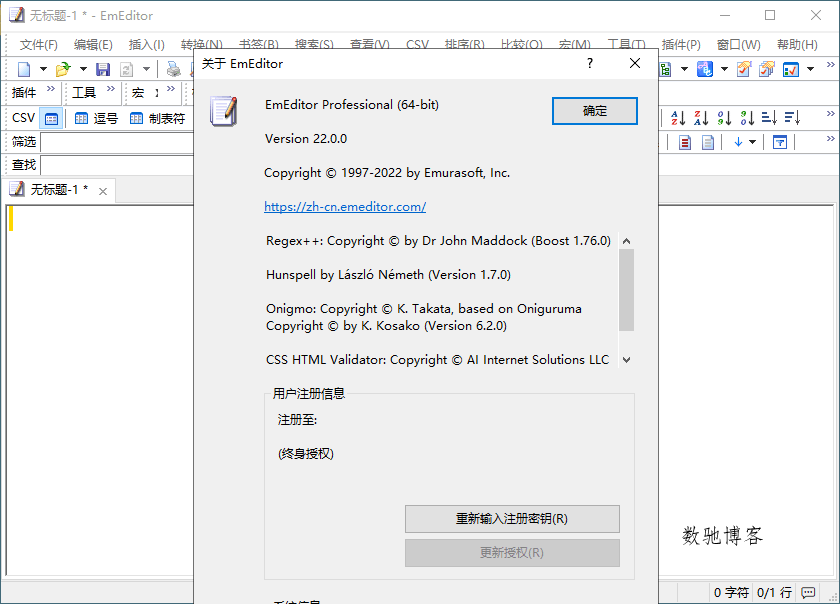Click credits list scroll down arrow
Screen dimensions: 840x604
626,360
